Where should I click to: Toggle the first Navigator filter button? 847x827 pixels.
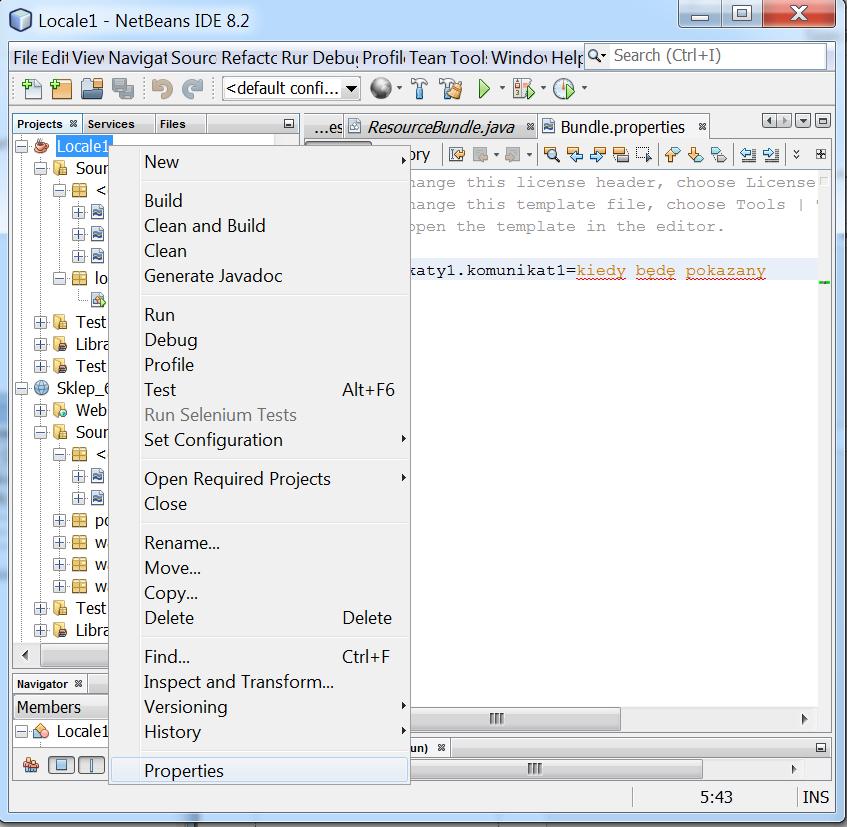pyautogui.click(x=62, y=765)
